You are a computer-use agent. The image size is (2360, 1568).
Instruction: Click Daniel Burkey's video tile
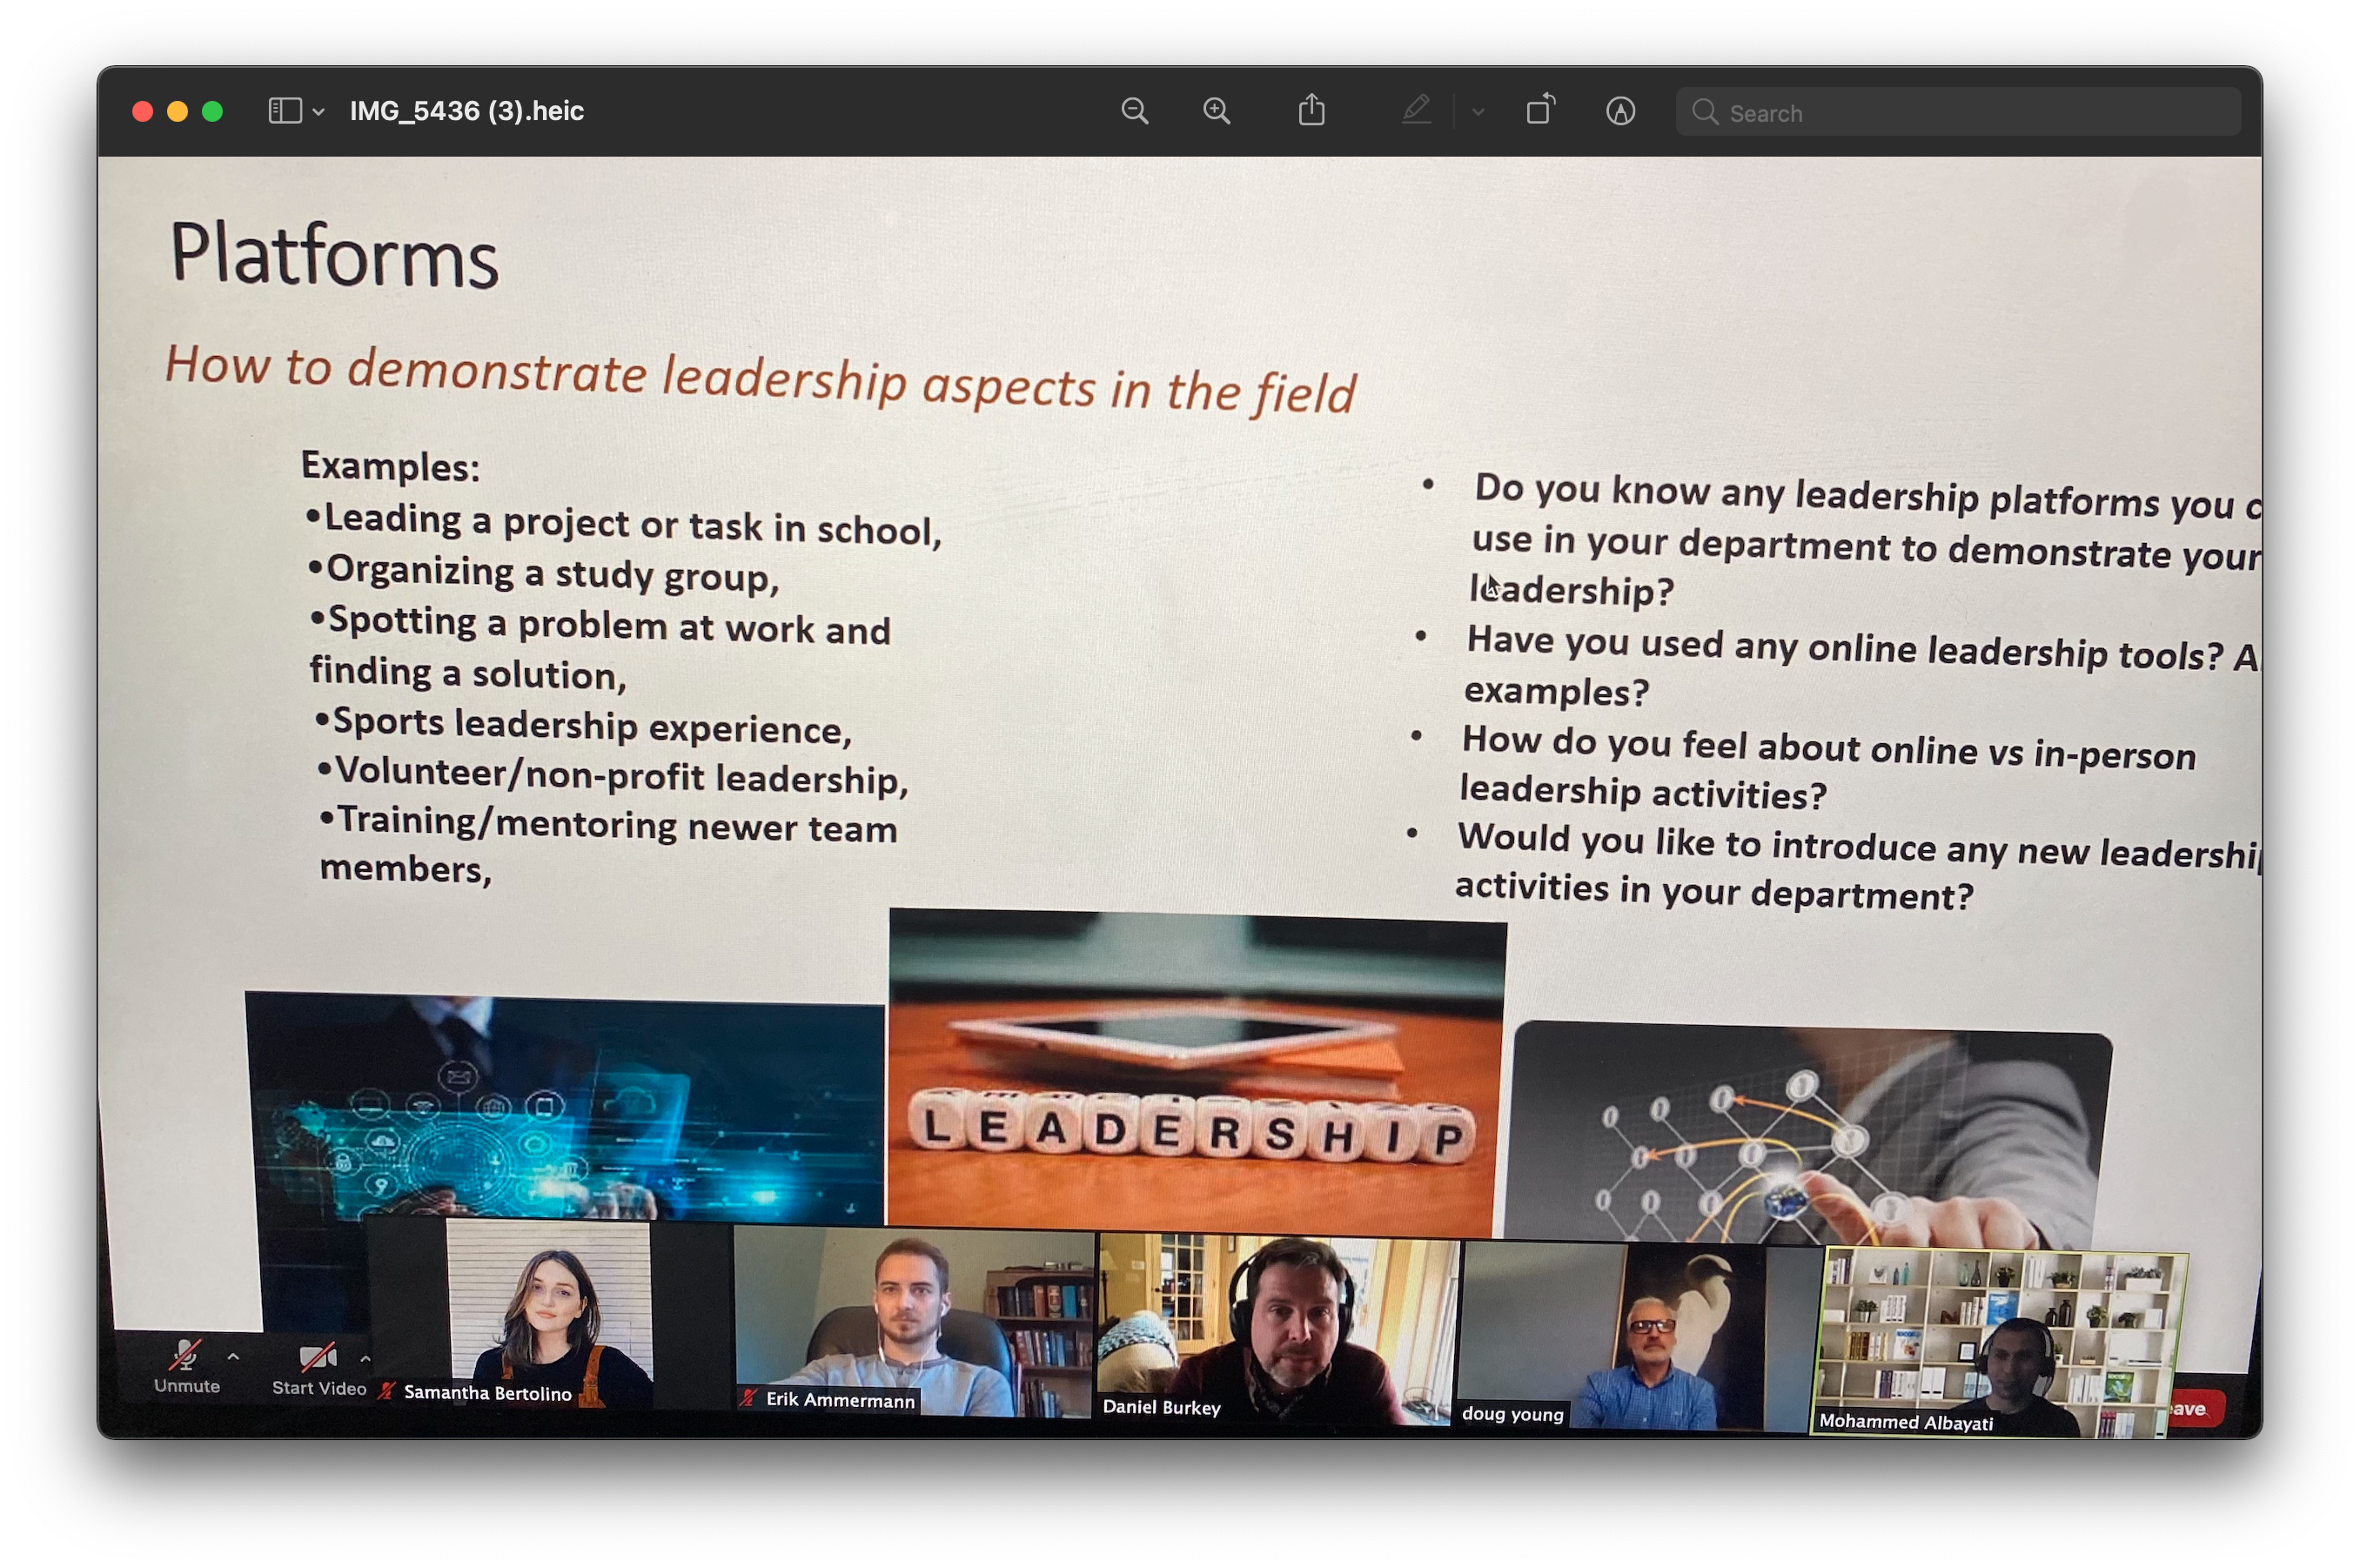click(x=1276, y=1329)
